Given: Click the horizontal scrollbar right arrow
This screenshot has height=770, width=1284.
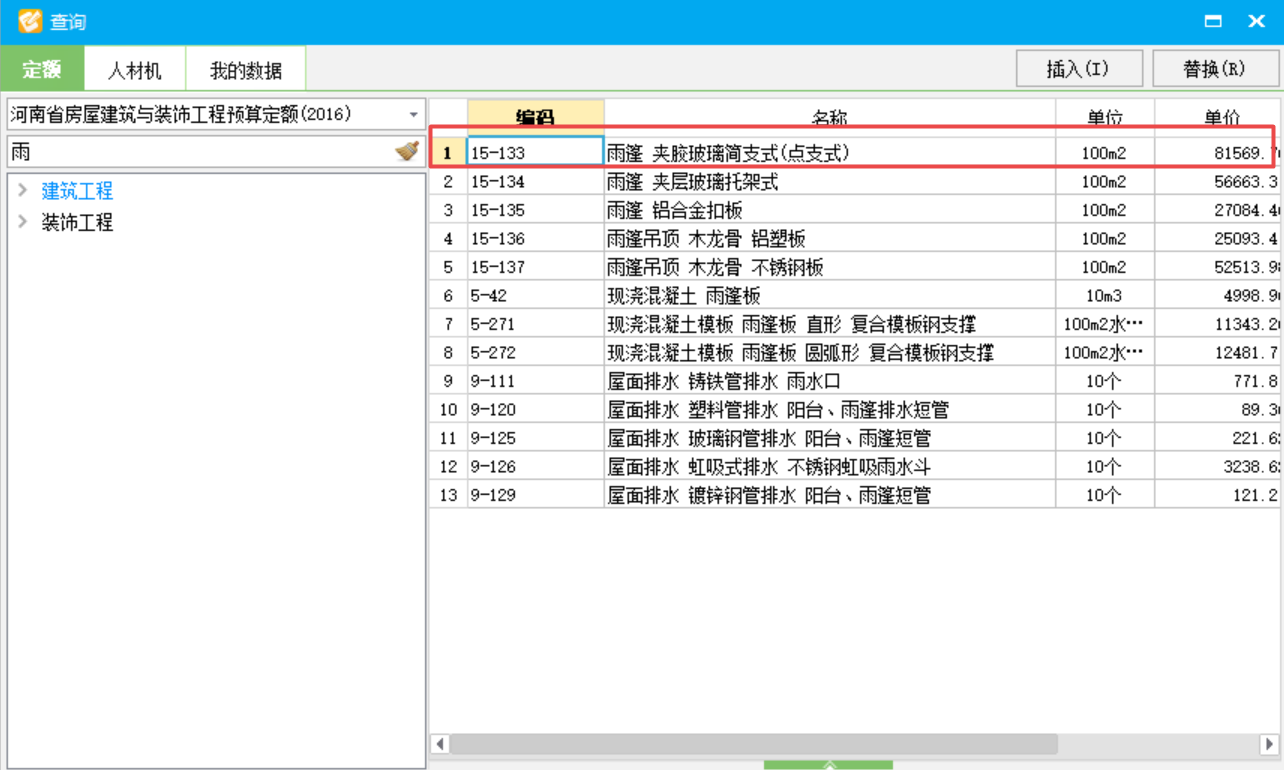Looking at the screenshot, I should click(x=1270, y=744).
